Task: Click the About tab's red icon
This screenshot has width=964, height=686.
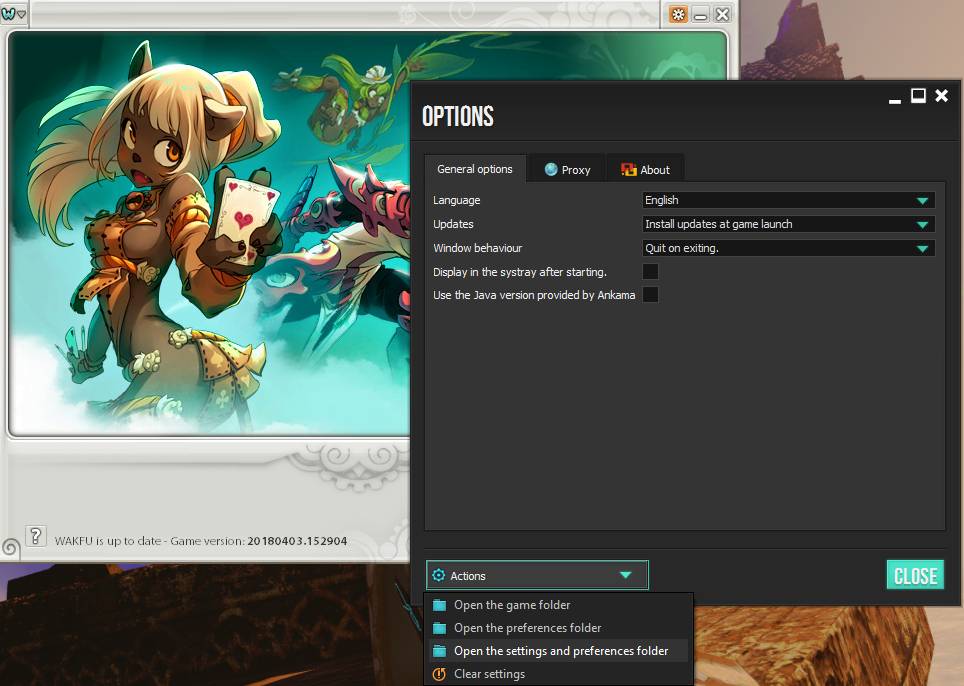Action: point(629,170)
